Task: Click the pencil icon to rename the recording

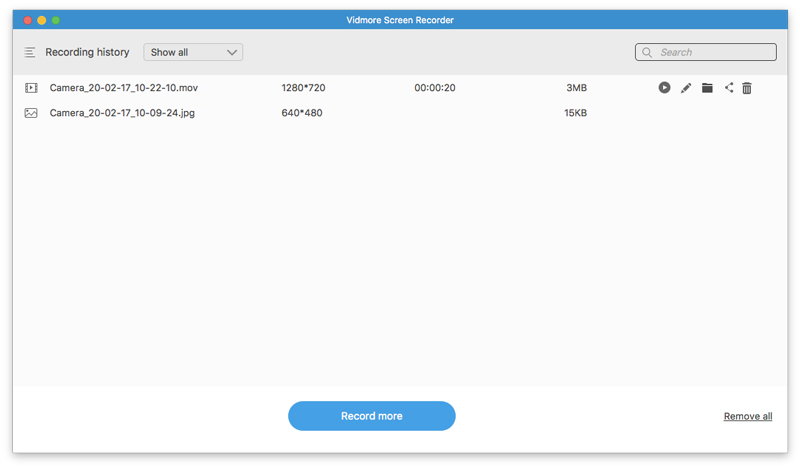Action: [686, 88]
